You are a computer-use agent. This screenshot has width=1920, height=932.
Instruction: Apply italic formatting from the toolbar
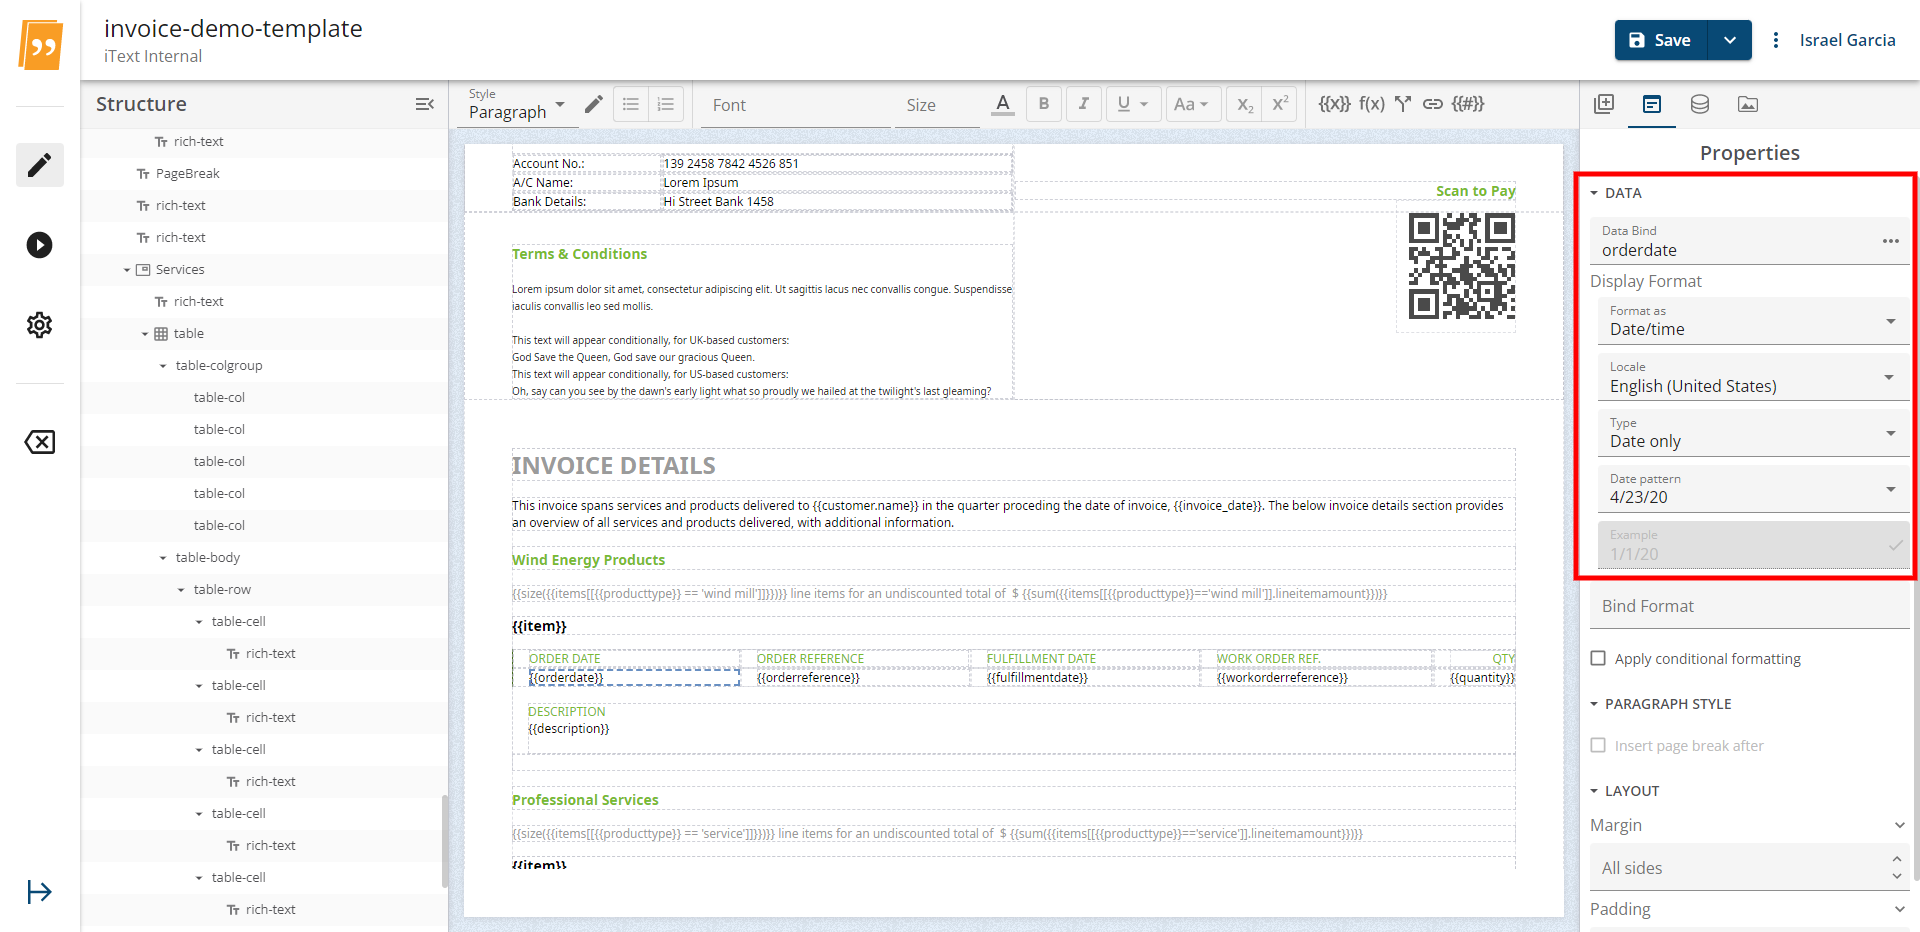click(x=1083, y=103)
